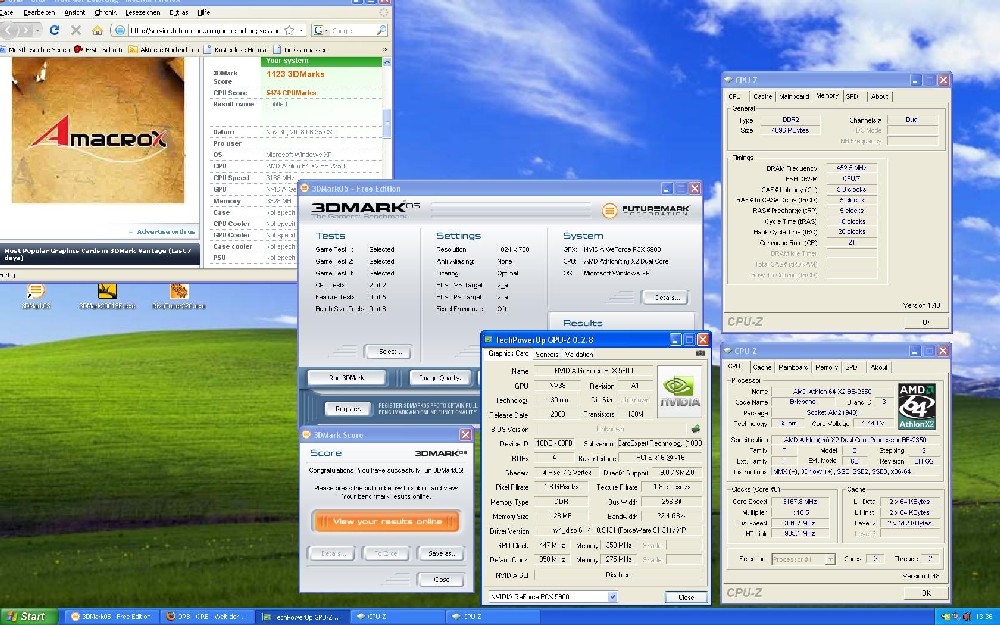Click the GPU-Z screenshot camera icon
Viewport: 1000px width, 625px height.
coord(700,353)
